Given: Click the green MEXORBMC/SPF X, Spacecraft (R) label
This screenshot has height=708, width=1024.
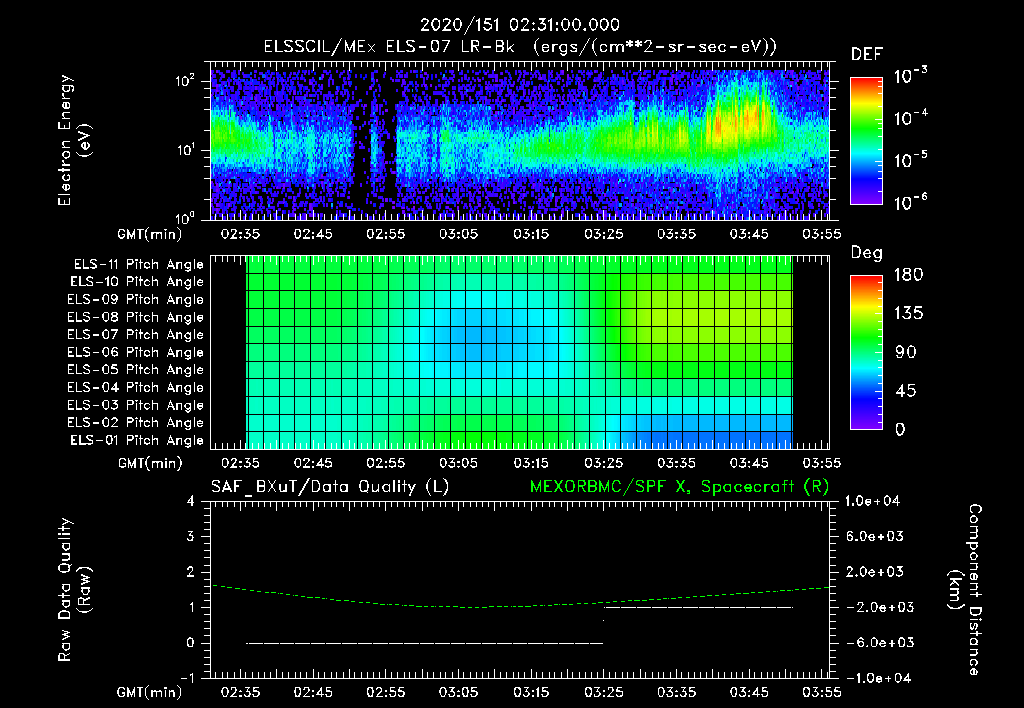Looking at the screenshot, I should 679,487.
